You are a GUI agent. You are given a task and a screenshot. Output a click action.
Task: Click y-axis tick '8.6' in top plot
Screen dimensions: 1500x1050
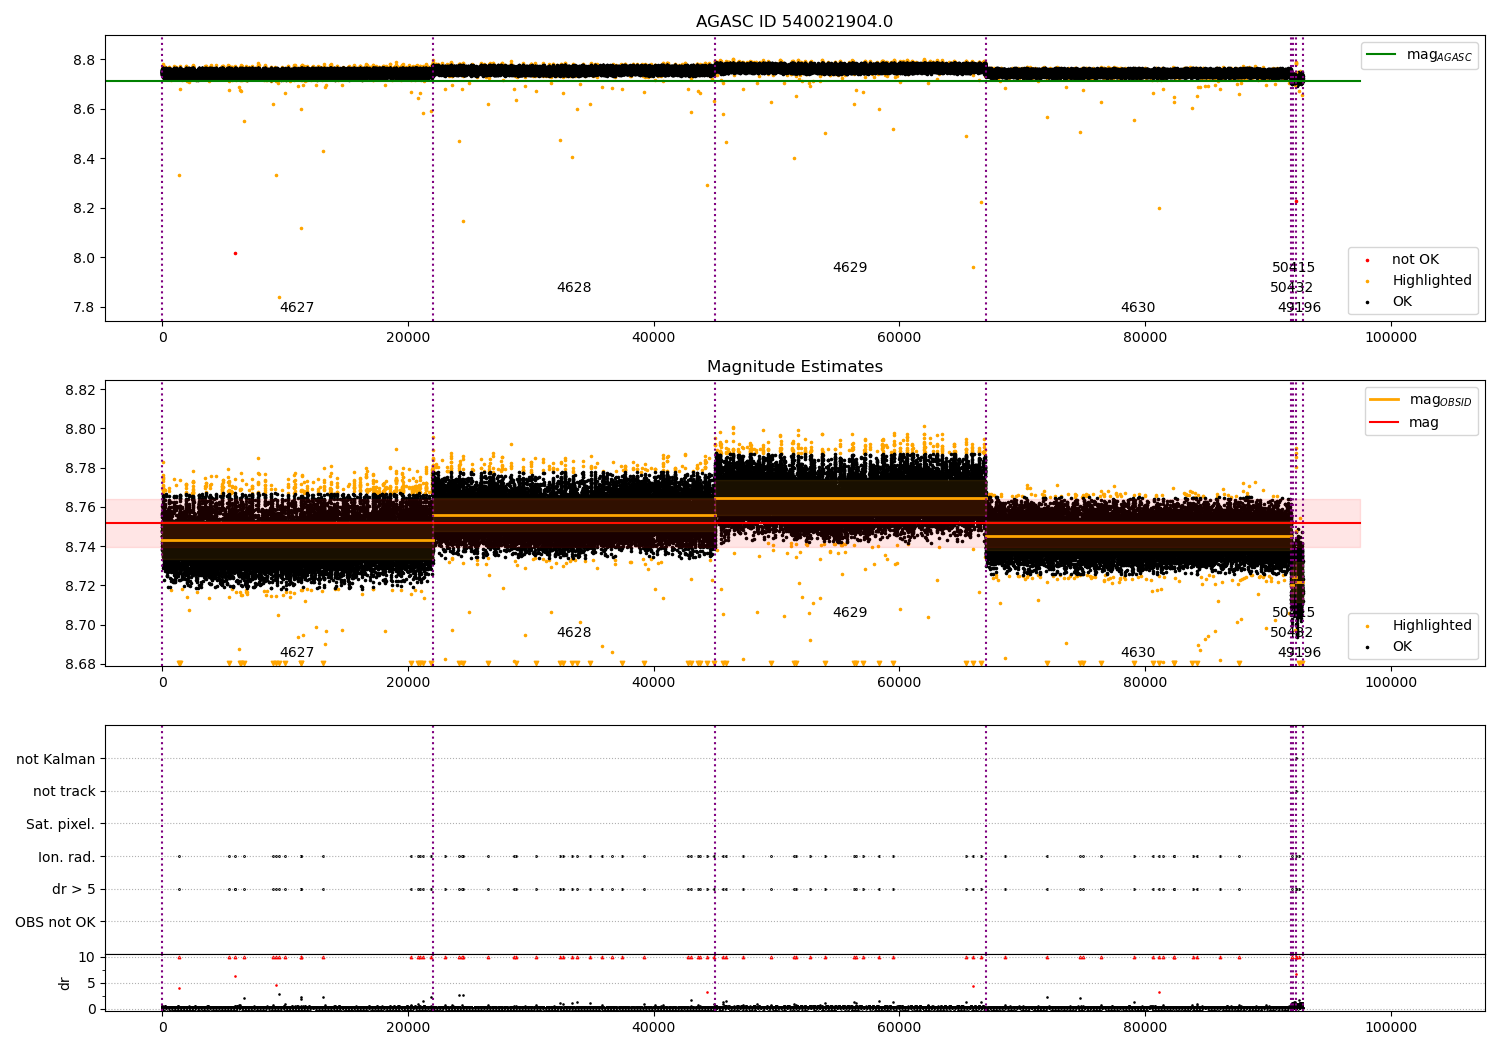click(x=85, y=109)
